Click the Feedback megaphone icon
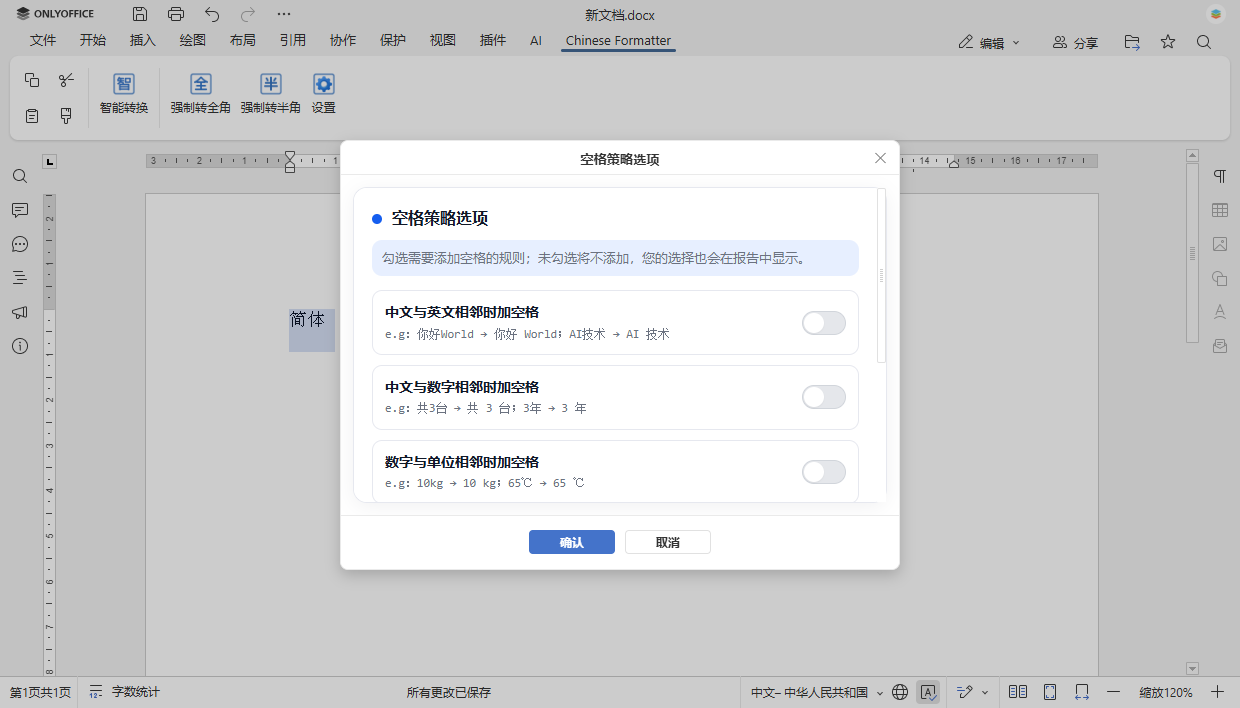The width and height of the screenshot is (1240, 708). (20, 312)
